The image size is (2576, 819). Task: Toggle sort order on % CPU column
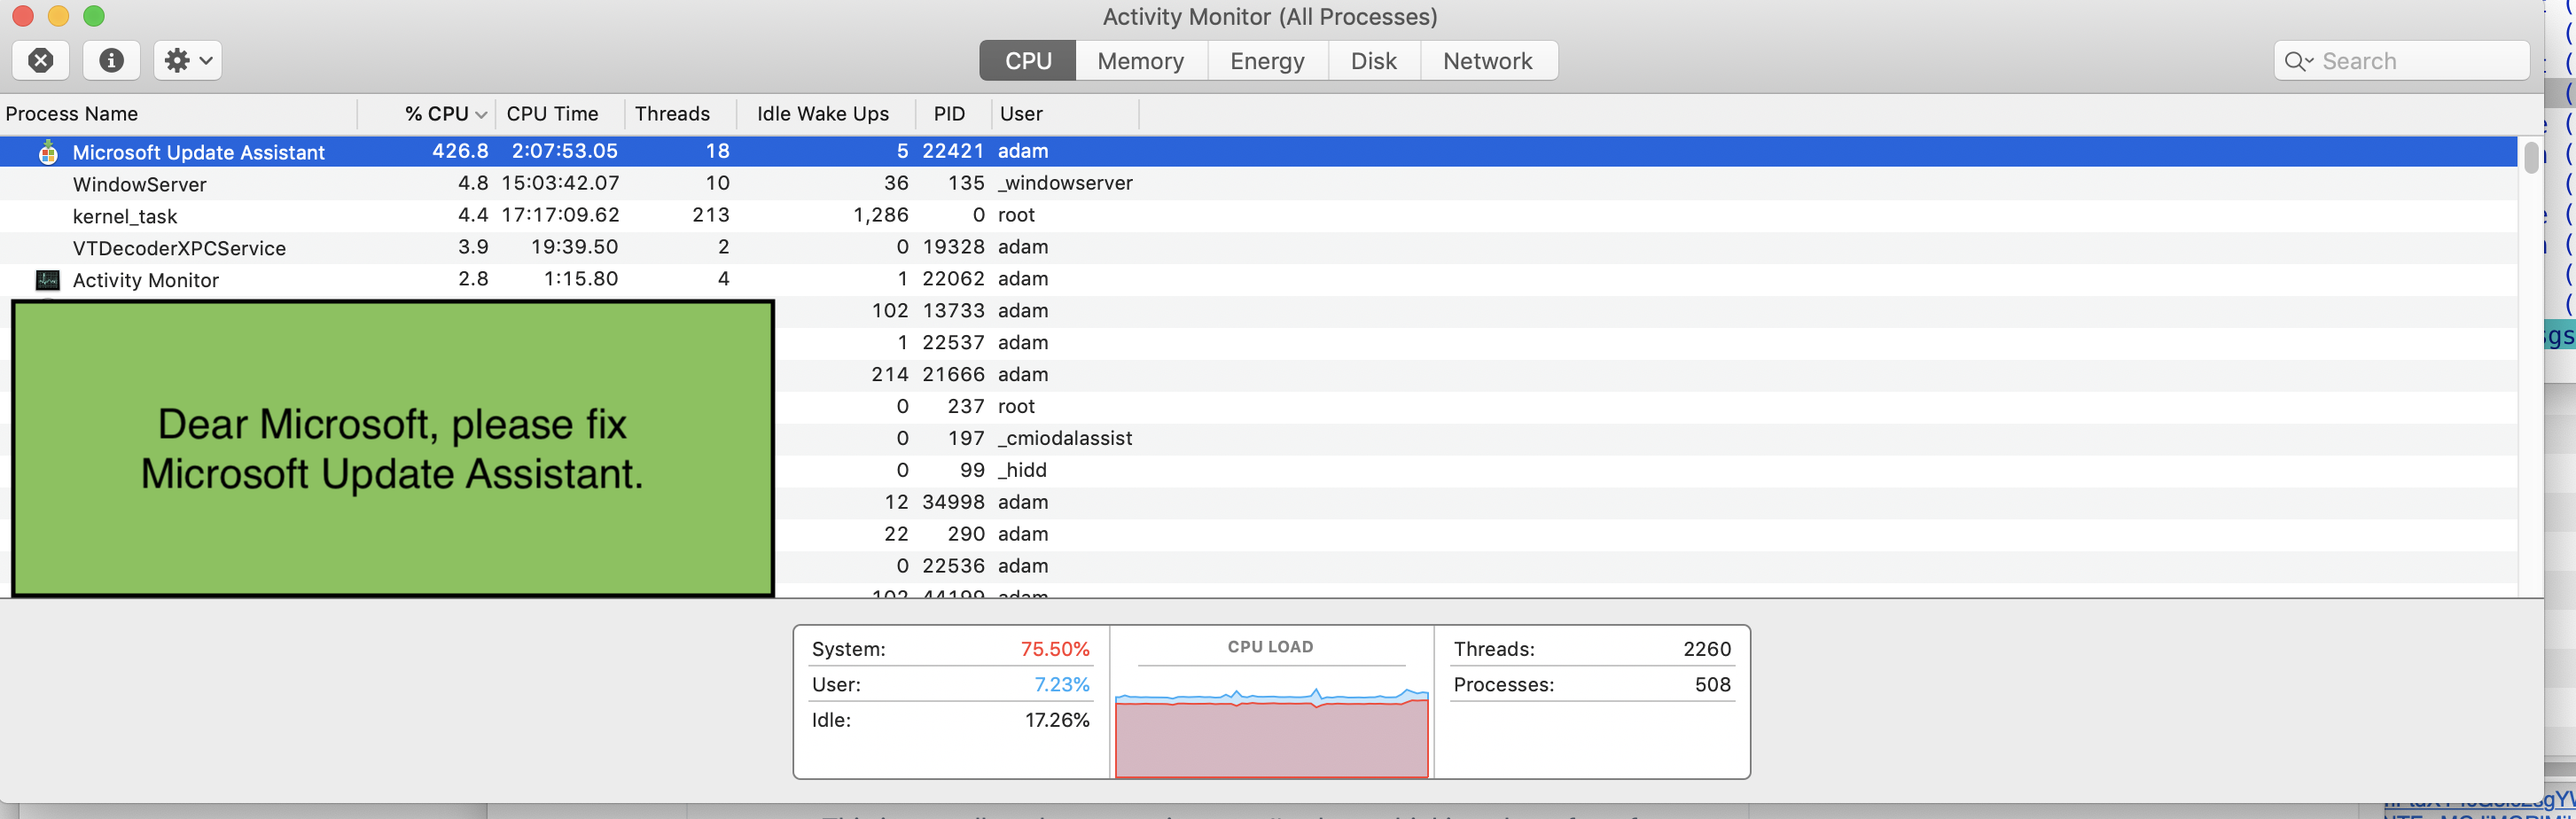(427, 114)
